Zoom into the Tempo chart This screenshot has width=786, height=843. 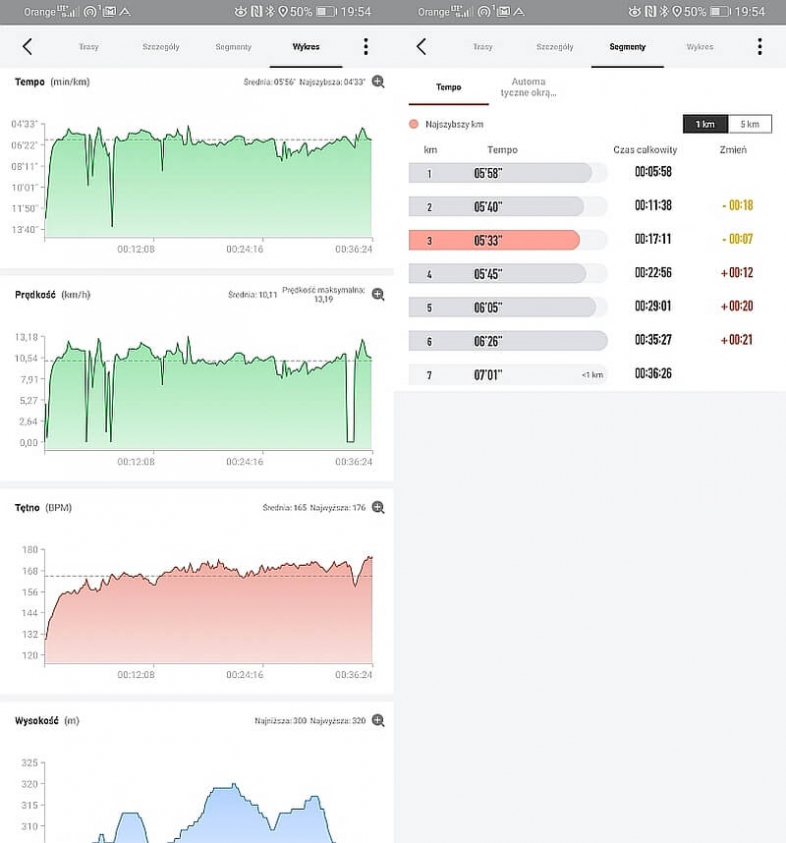coord(378,82)
